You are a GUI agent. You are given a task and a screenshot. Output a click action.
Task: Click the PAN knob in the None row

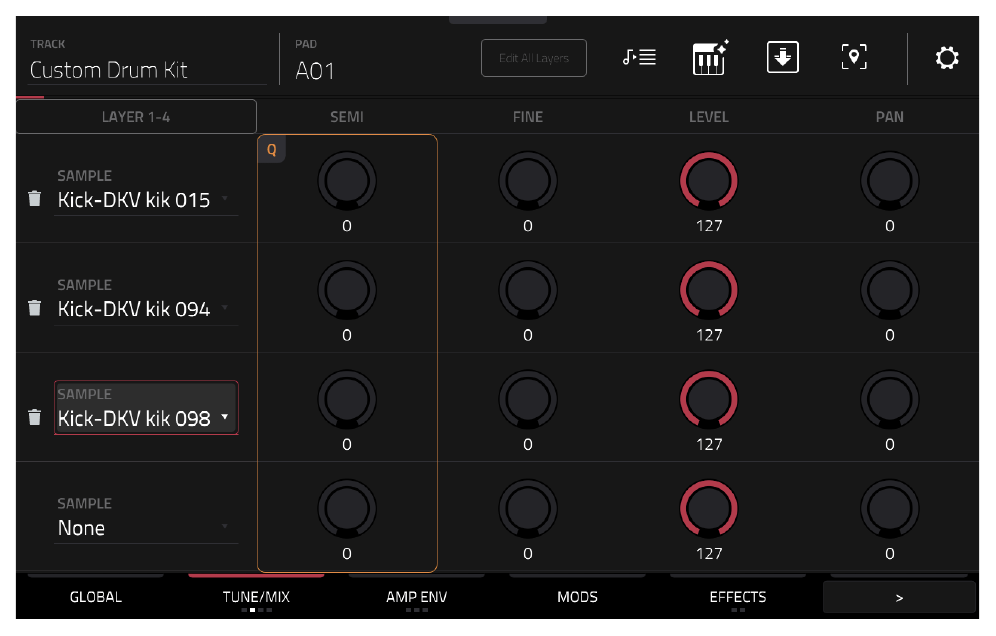coord(890,509)
